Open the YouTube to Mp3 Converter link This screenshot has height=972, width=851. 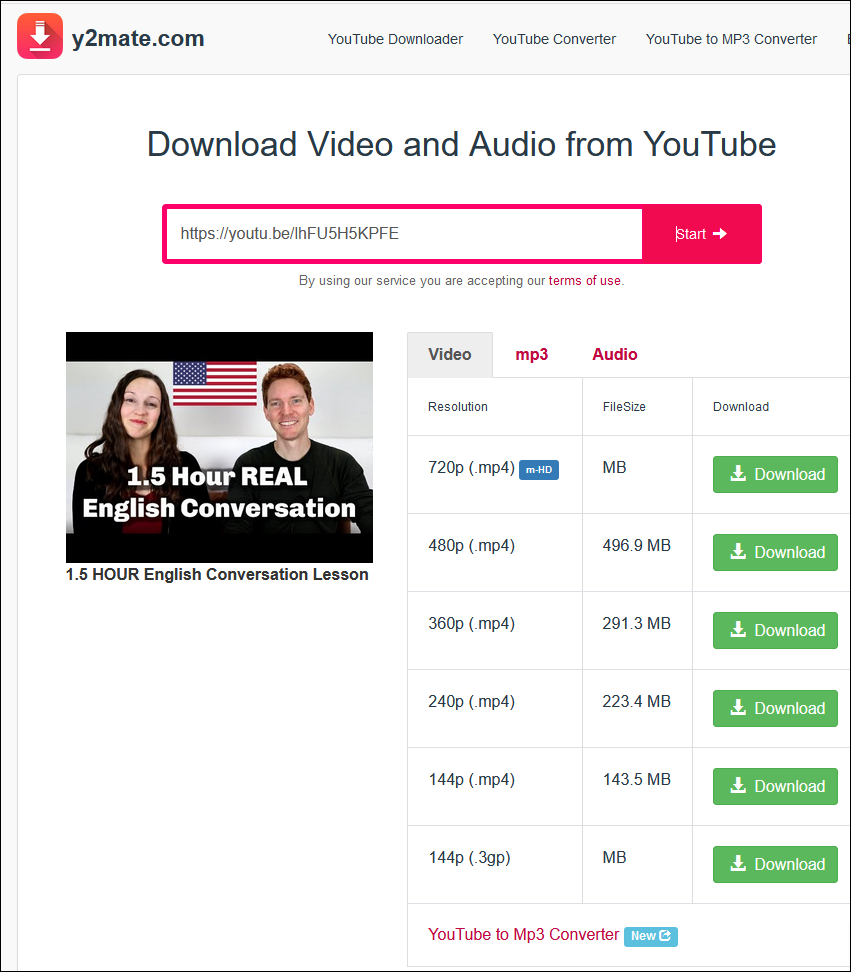click(x=523, y=935)
